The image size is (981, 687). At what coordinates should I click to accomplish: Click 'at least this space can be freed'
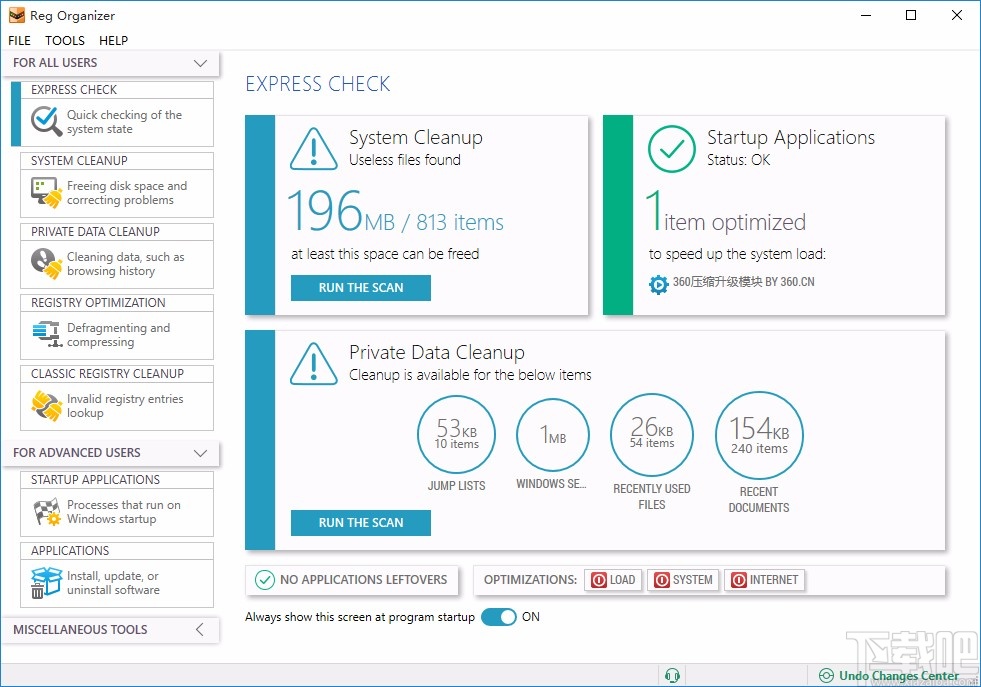click(385, 254)
